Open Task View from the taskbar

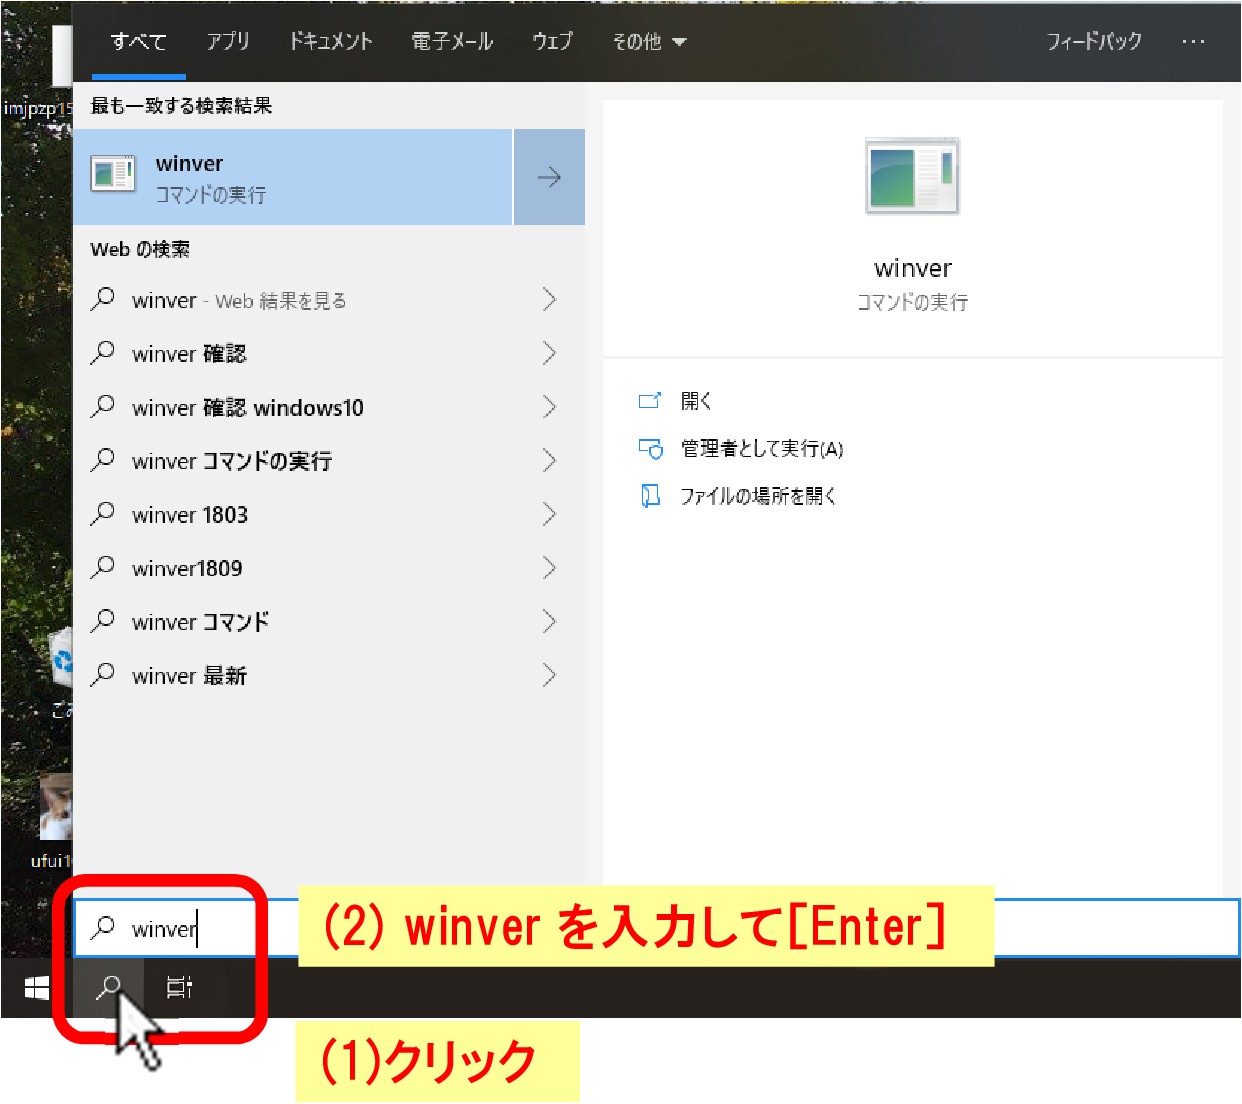click(x=179, y=988)
